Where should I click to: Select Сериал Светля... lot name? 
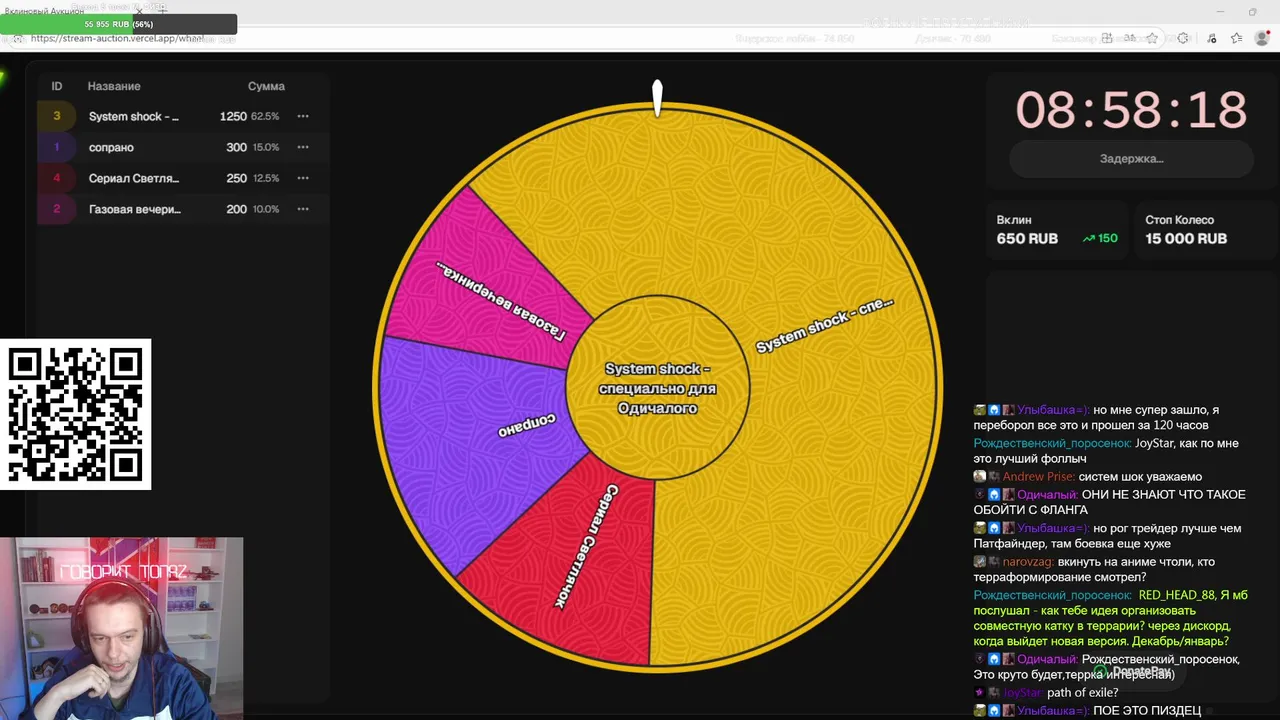[134, 178]
